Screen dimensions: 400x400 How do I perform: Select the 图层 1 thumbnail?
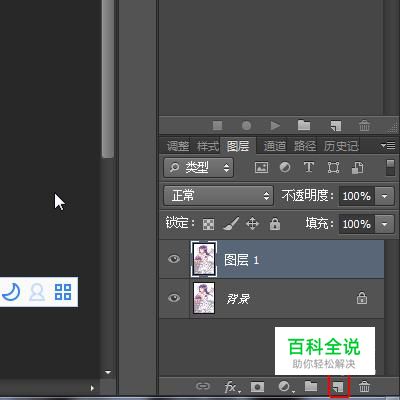[x=204, y=259]
